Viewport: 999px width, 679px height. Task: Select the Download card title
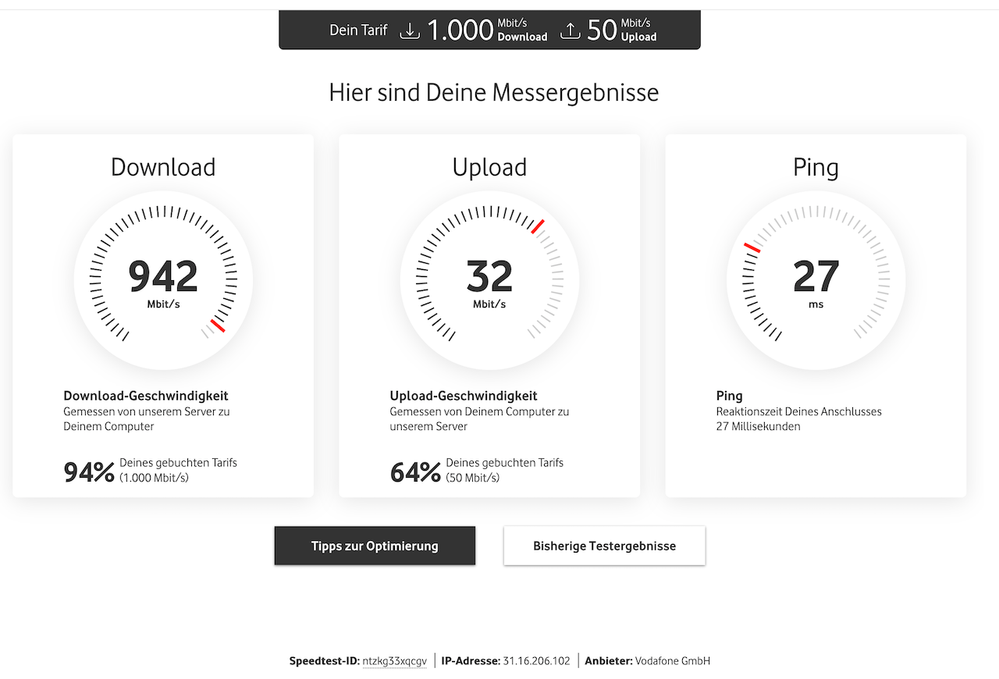click(x=163, y=168)
